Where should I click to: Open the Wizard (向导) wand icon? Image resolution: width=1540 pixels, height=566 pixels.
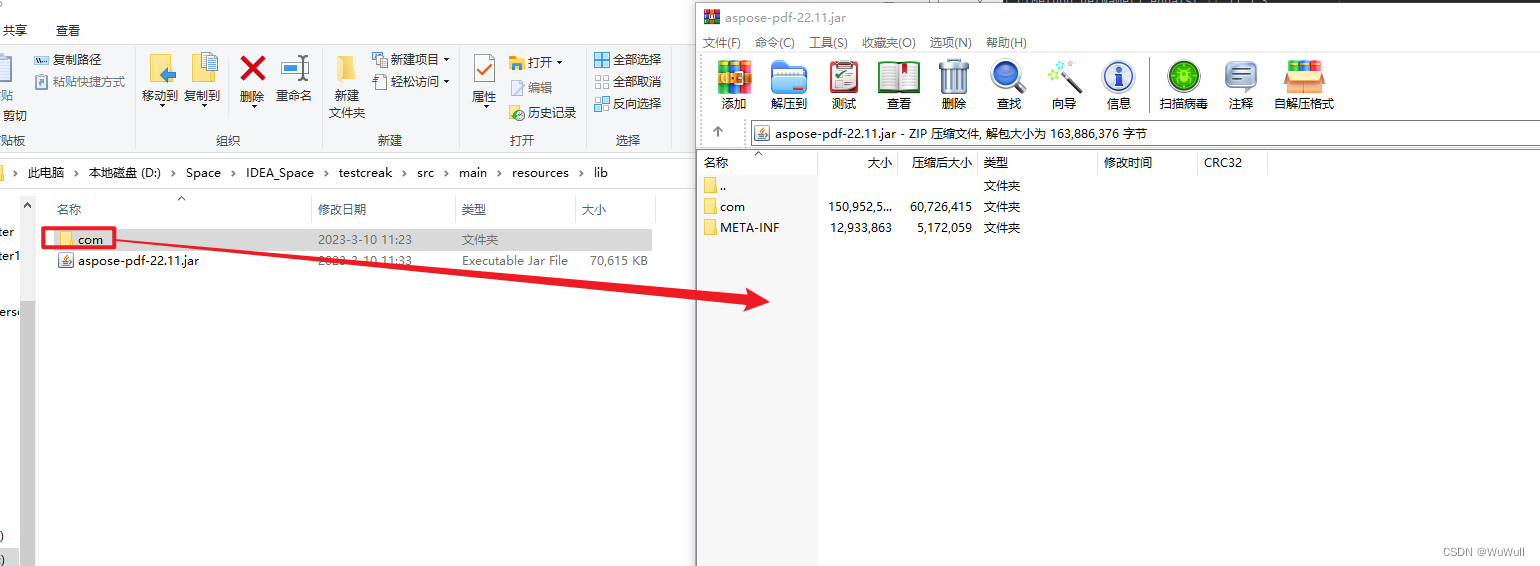[x=1064, y=84]
